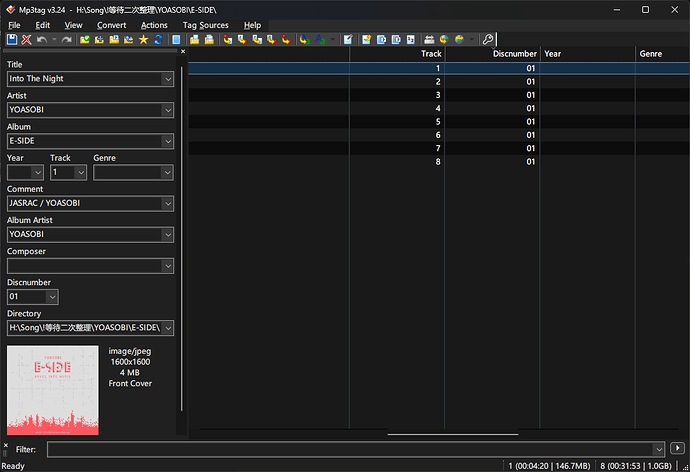The height and width of the screenshot is (472, 690).
Task: Click the blue Refresh arrows icon
Action: click(158, 40)
